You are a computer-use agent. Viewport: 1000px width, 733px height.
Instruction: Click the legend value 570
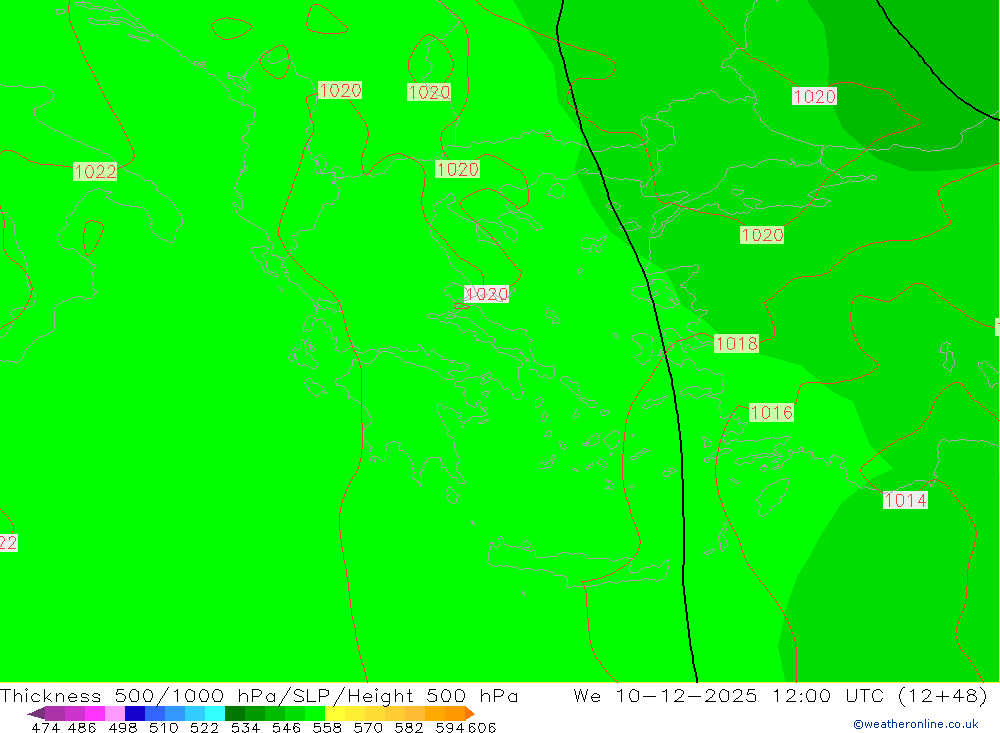coord(368,728)
